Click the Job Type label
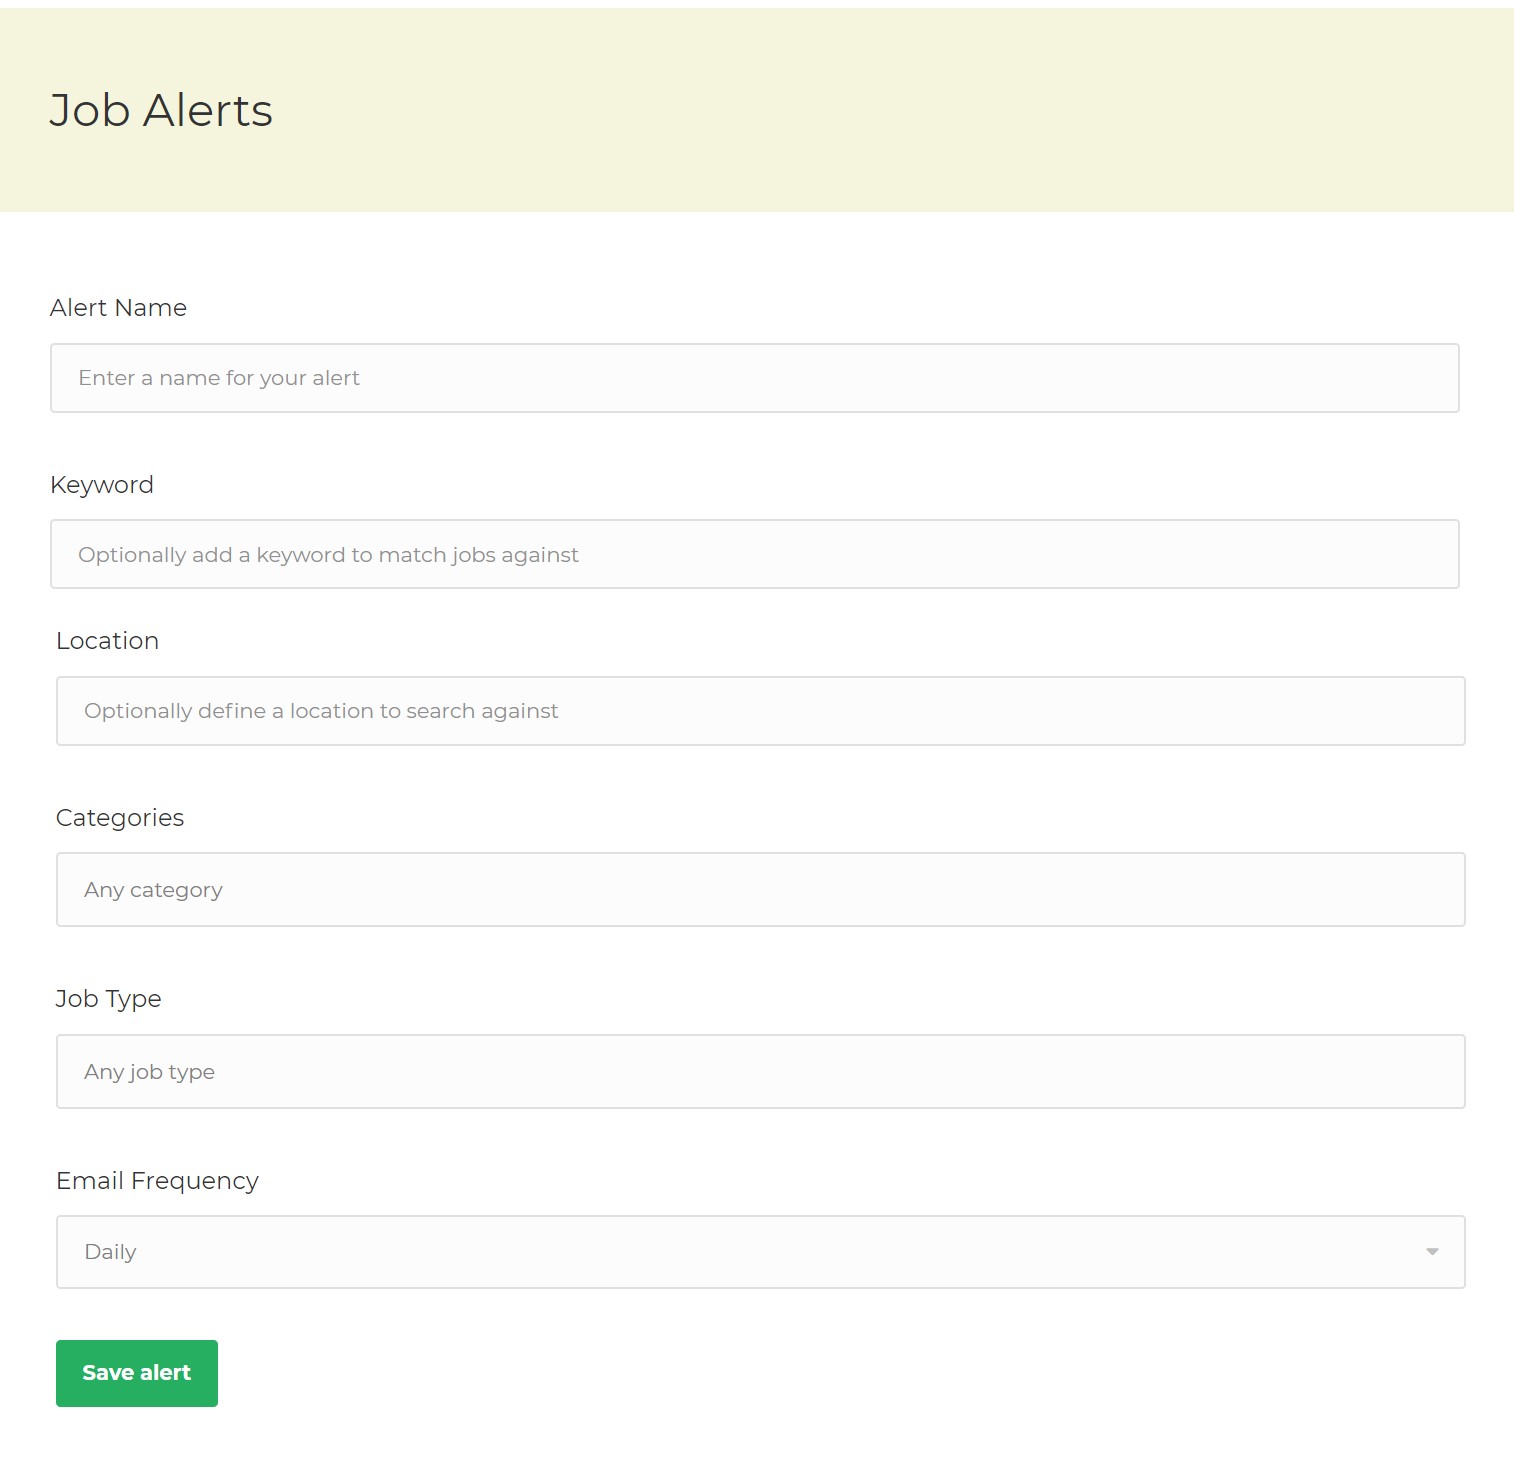This screenshot has height=1482, width=1514. (108, 999)
